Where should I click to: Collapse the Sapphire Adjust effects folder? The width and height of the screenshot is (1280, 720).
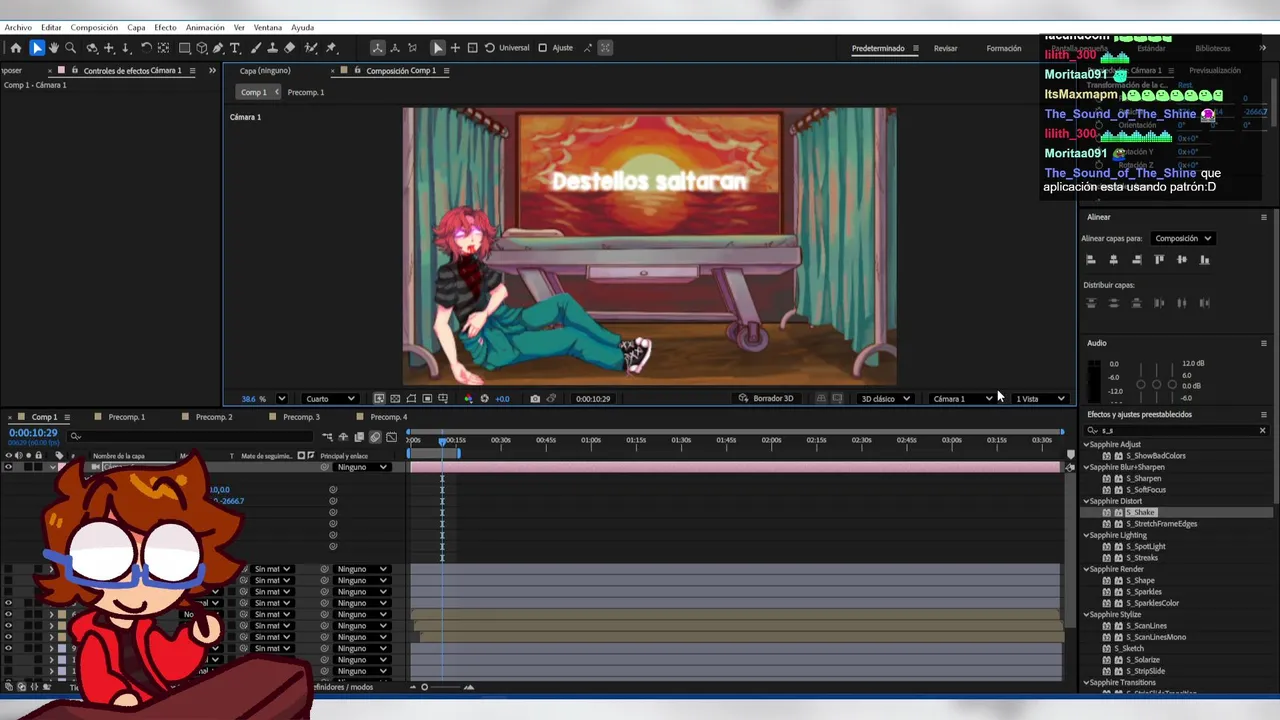click(x=1086, y=445)
